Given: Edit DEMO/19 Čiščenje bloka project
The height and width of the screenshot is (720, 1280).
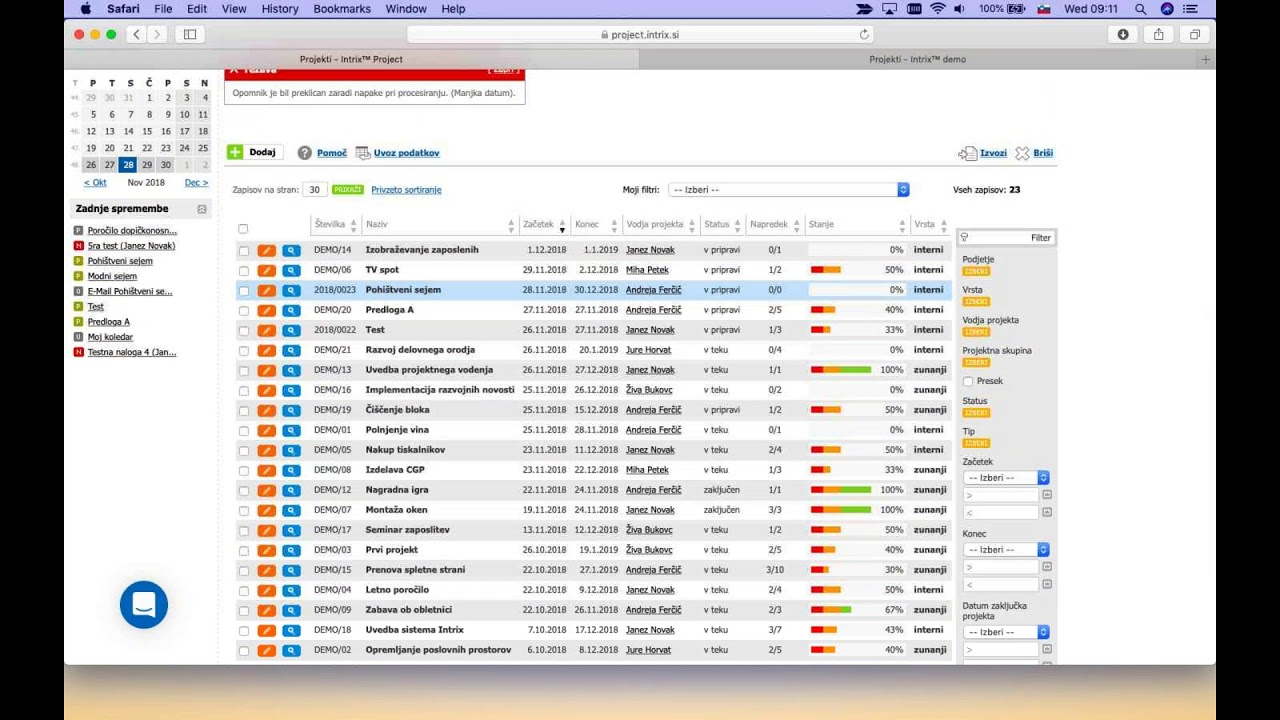Looking at the screenshot, I should (x=266, y=410).
